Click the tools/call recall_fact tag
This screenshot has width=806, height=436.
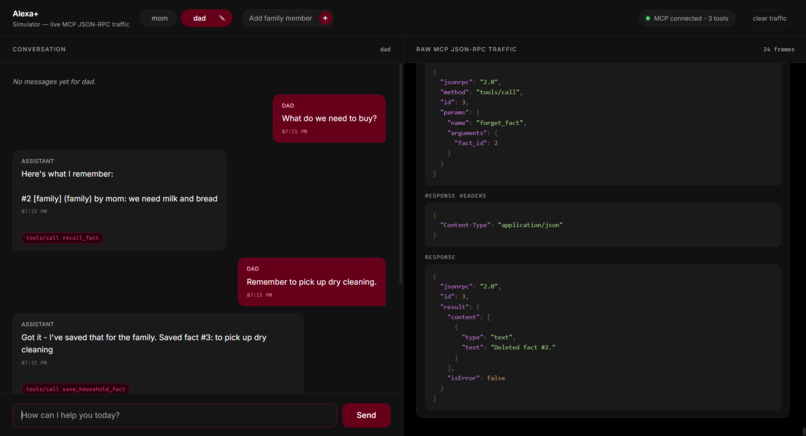point(62,238)
